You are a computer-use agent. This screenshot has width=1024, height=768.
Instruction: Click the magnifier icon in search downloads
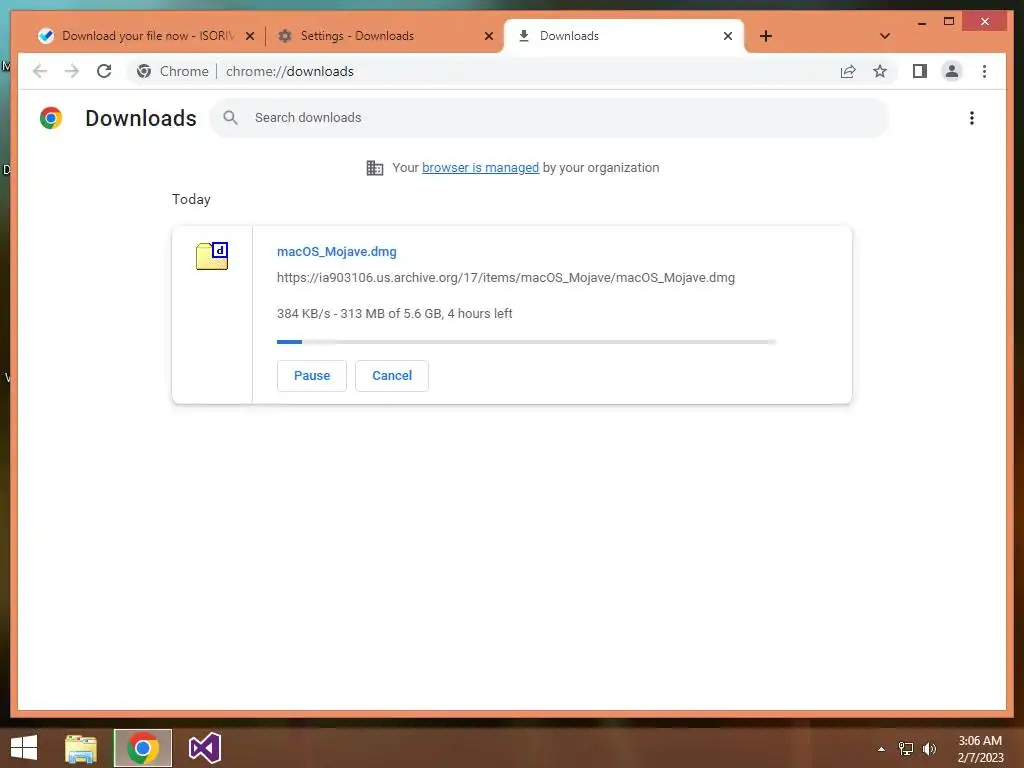click(x=230, y=118)
